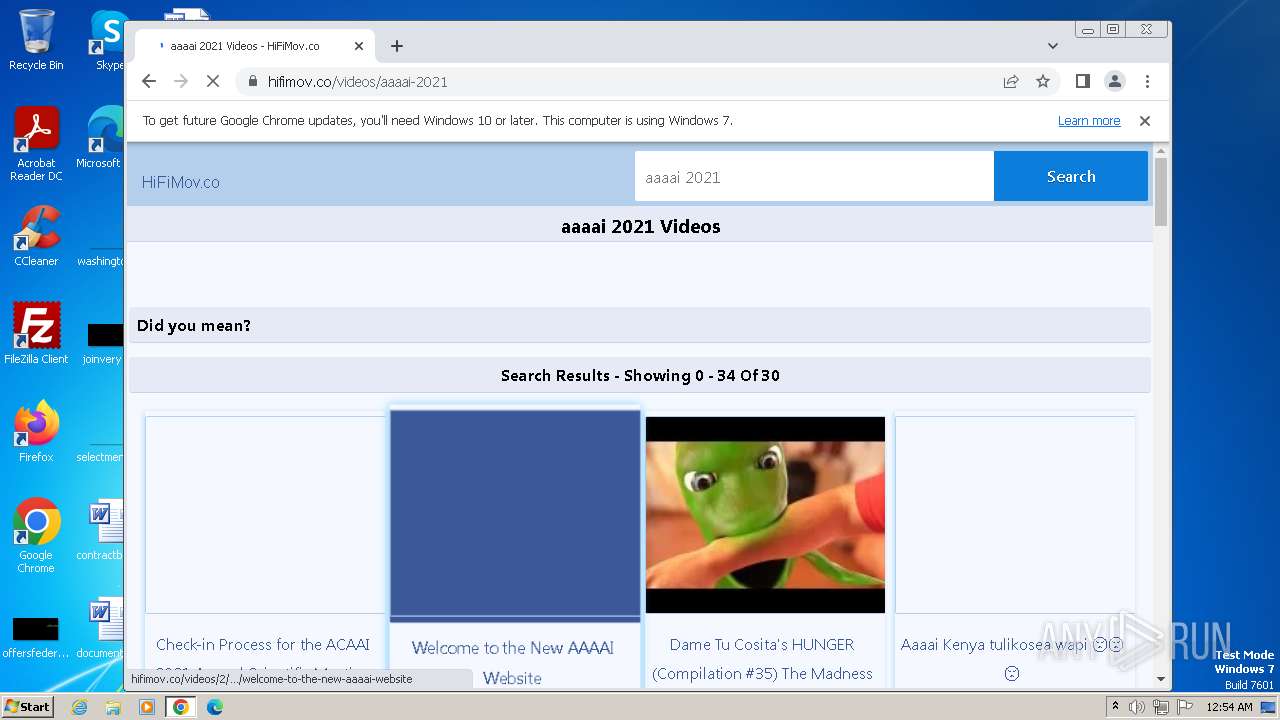The image size is (1280, 720).
Task: Open FileZilla Client desktop icon
Action: [36, 333]
